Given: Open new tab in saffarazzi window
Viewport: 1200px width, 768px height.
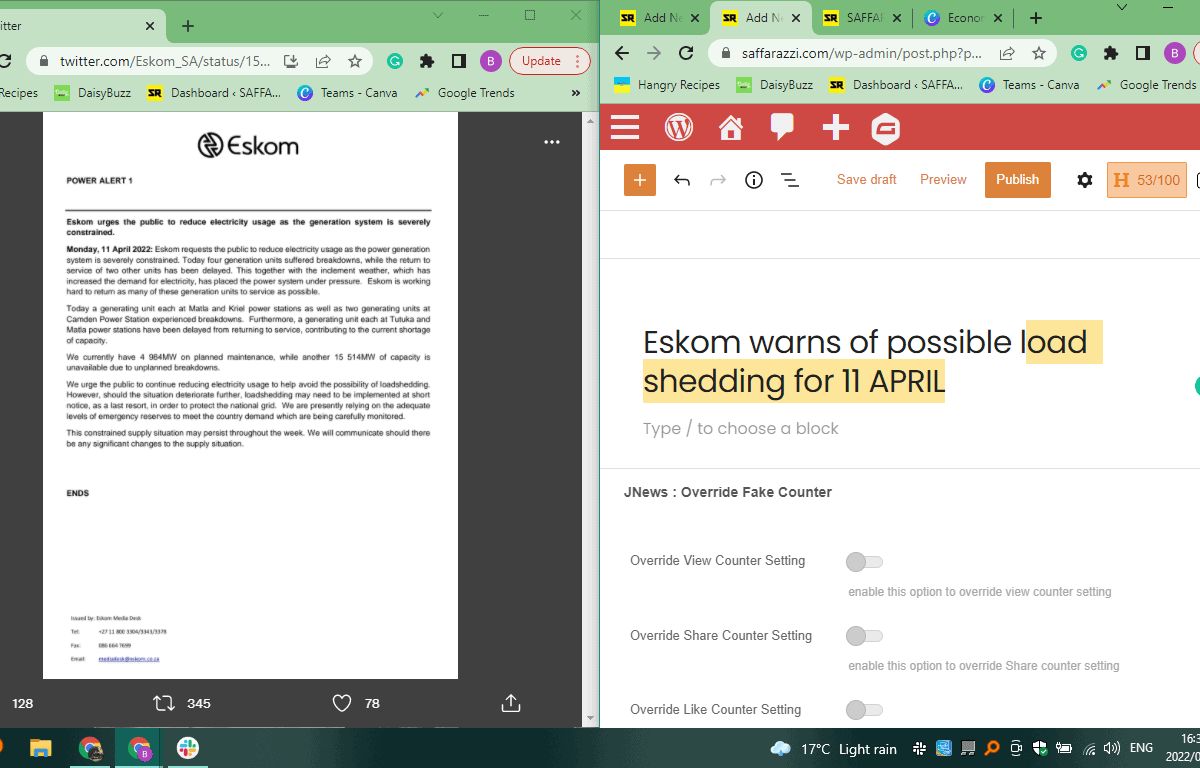Looking at the screenshot, I should [1036, 18].
